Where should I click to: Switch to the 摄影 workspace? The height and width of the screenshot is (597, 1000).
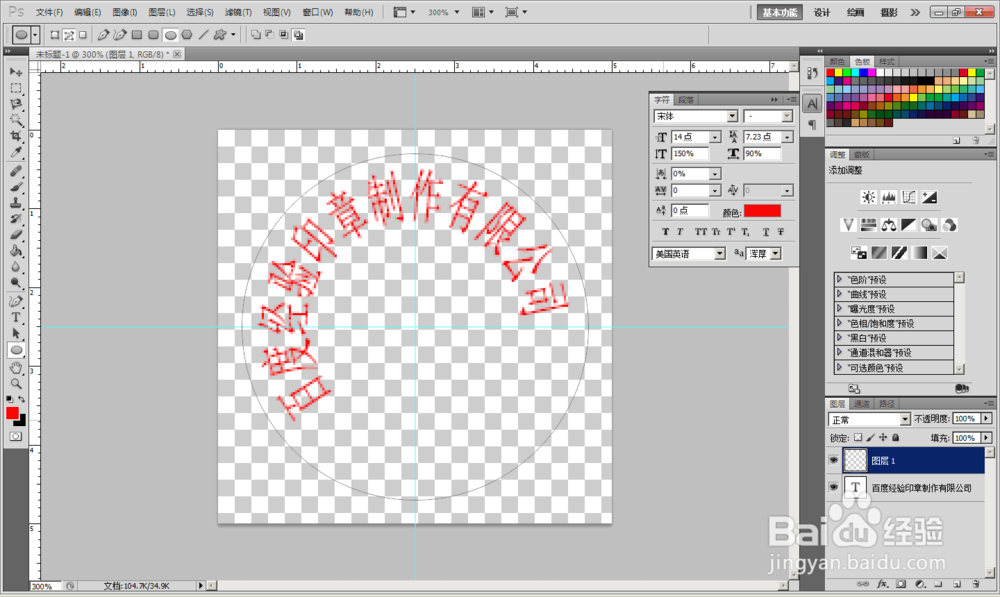pos(888,12)
